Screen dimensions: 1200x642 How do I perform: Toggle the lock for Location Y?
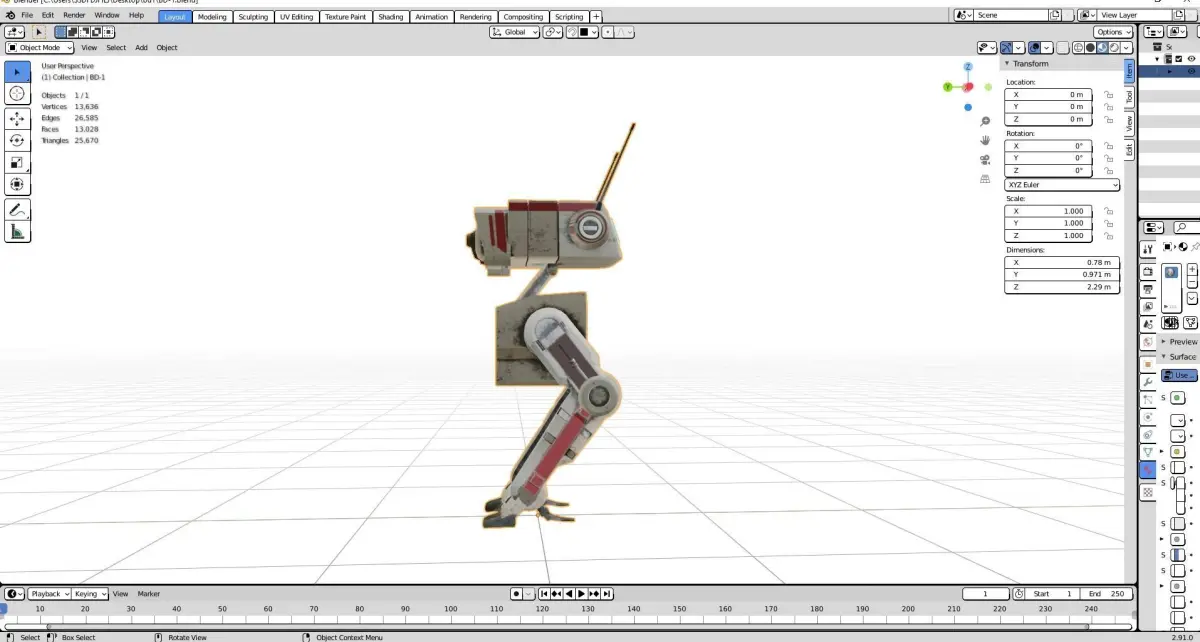coord(1108,106)
